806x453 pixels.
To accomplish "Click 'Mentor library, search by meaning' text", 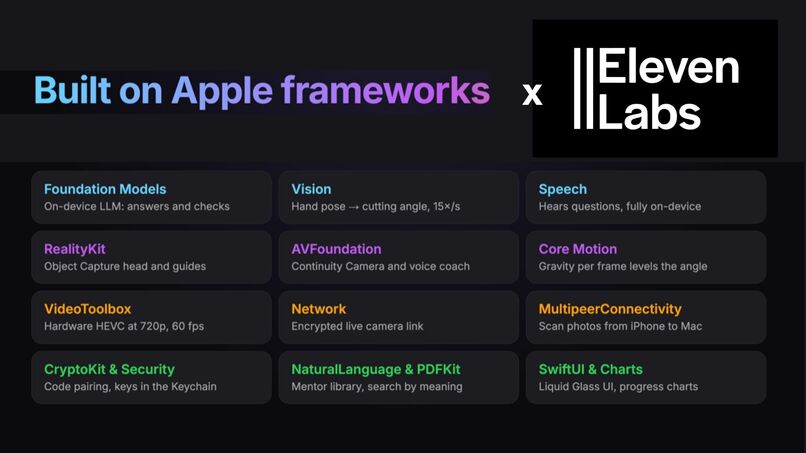I will [x=377, y=386].
